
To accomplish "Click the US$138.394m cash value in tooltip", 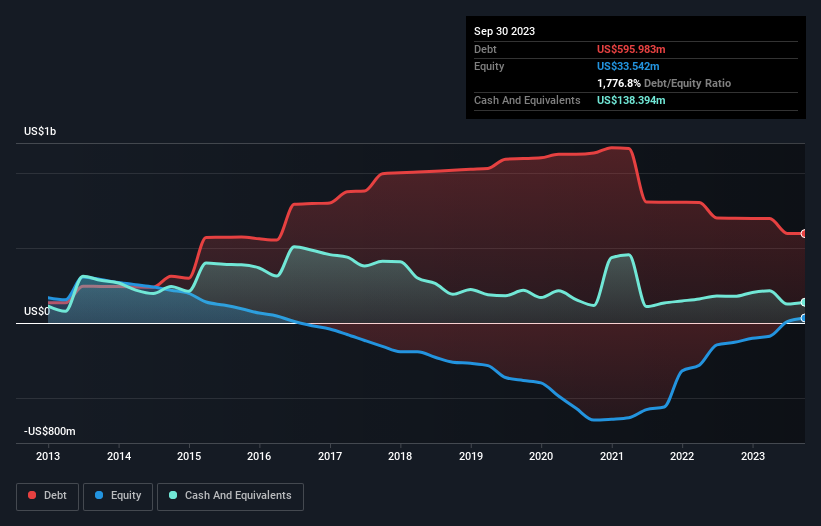I will point(631,100).
